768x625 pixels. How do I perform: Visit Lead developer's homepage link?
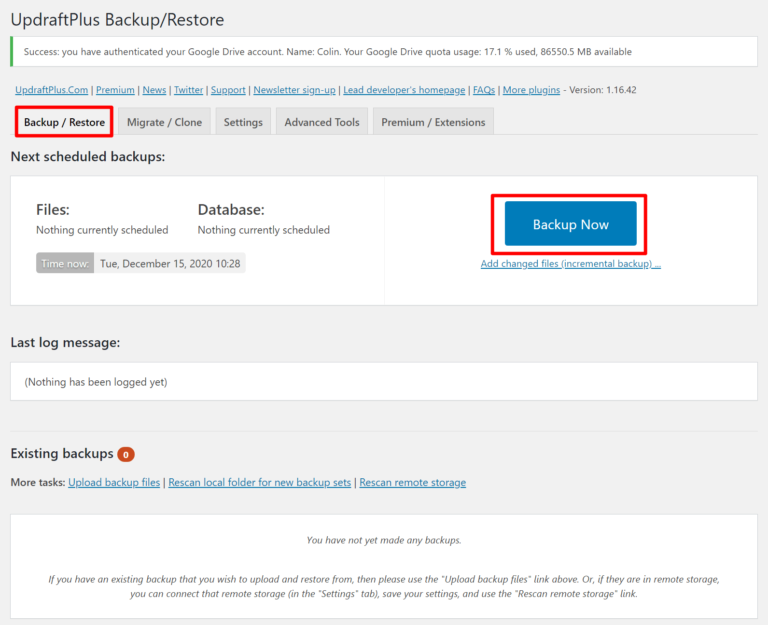pos(404,90)
